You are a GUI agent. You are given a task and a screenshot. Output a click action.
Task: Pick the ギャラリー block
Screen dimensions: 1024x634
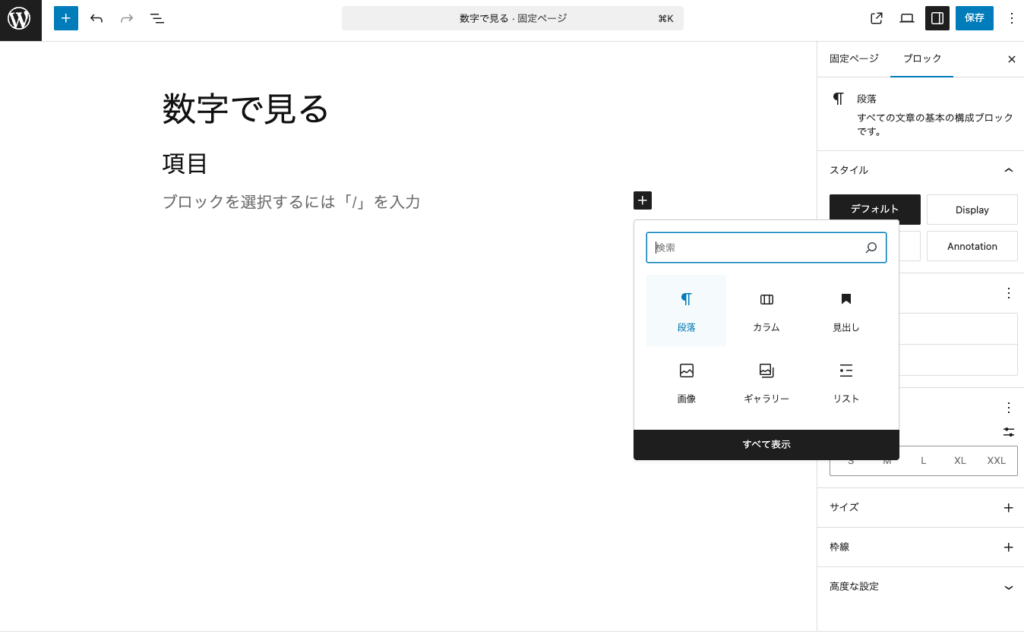click(x=765, y=382)
